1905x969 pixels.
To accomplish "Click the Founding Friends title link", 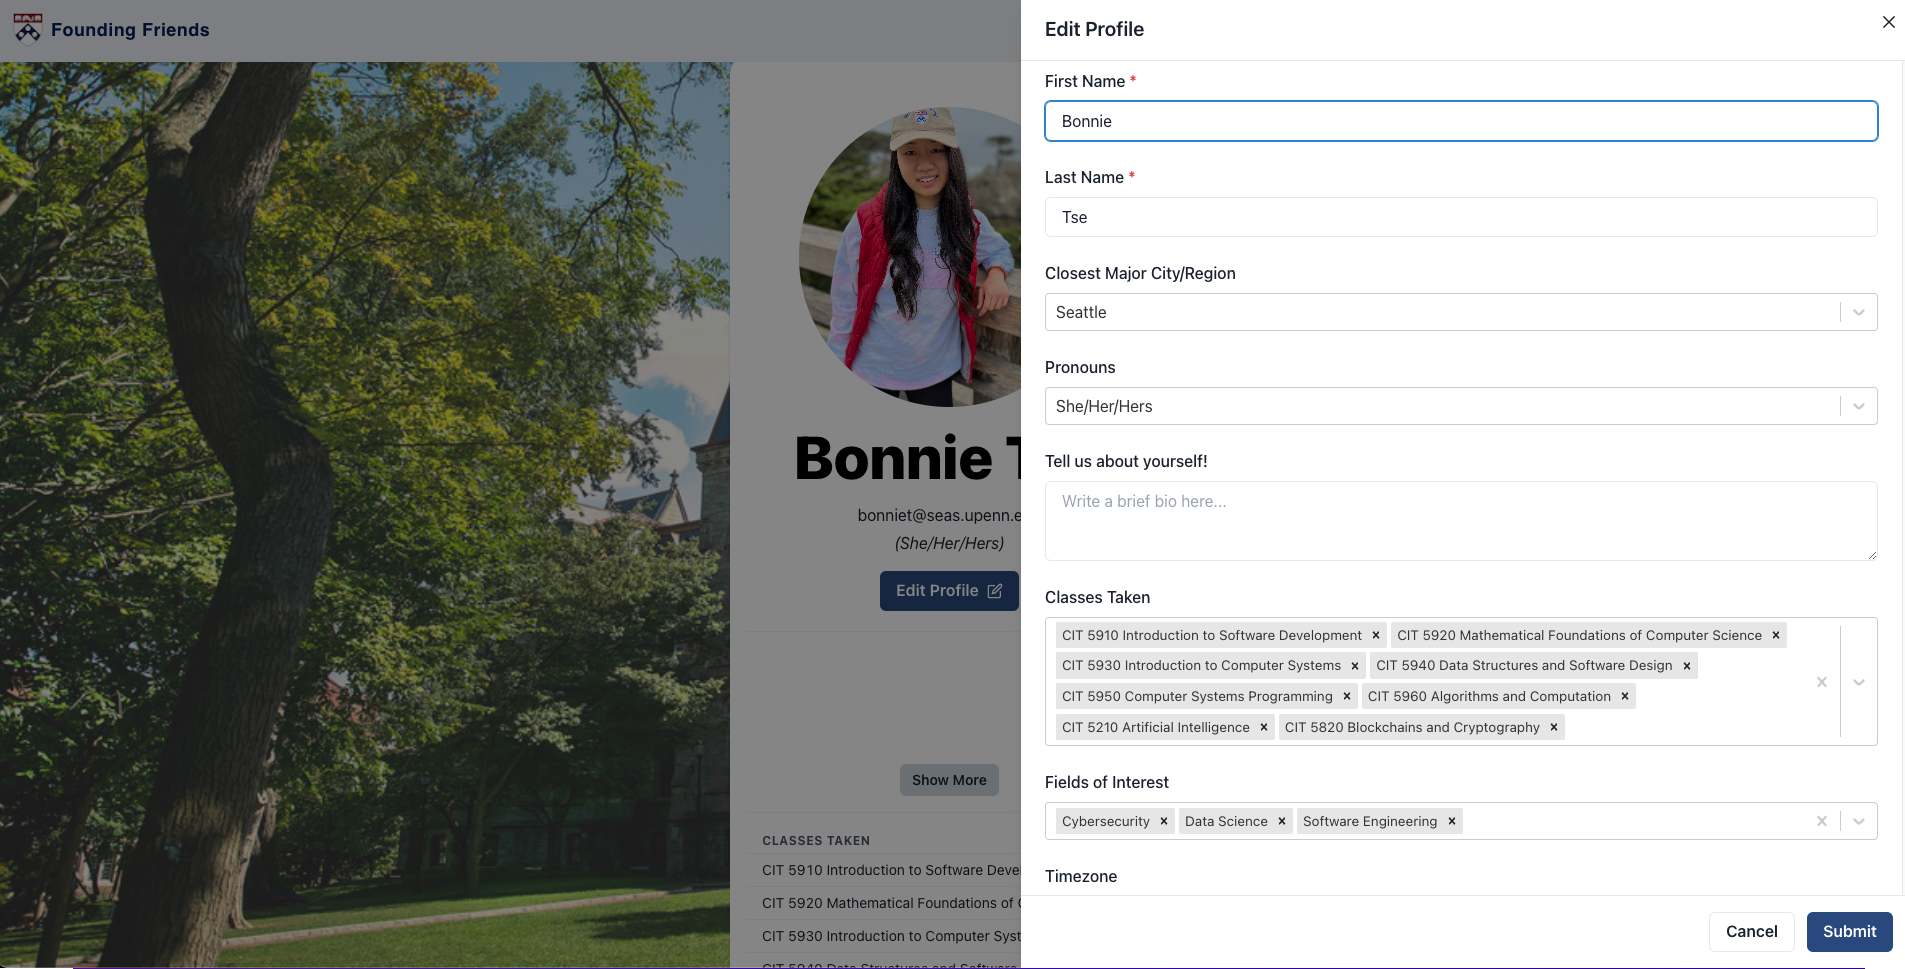I will 130,30.
